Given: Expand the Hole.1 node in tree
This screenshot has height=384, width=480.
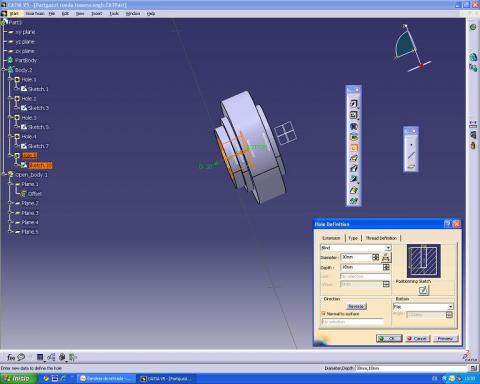Looking at the screenshot, I should pyautogui.click(x=11, y=80).
